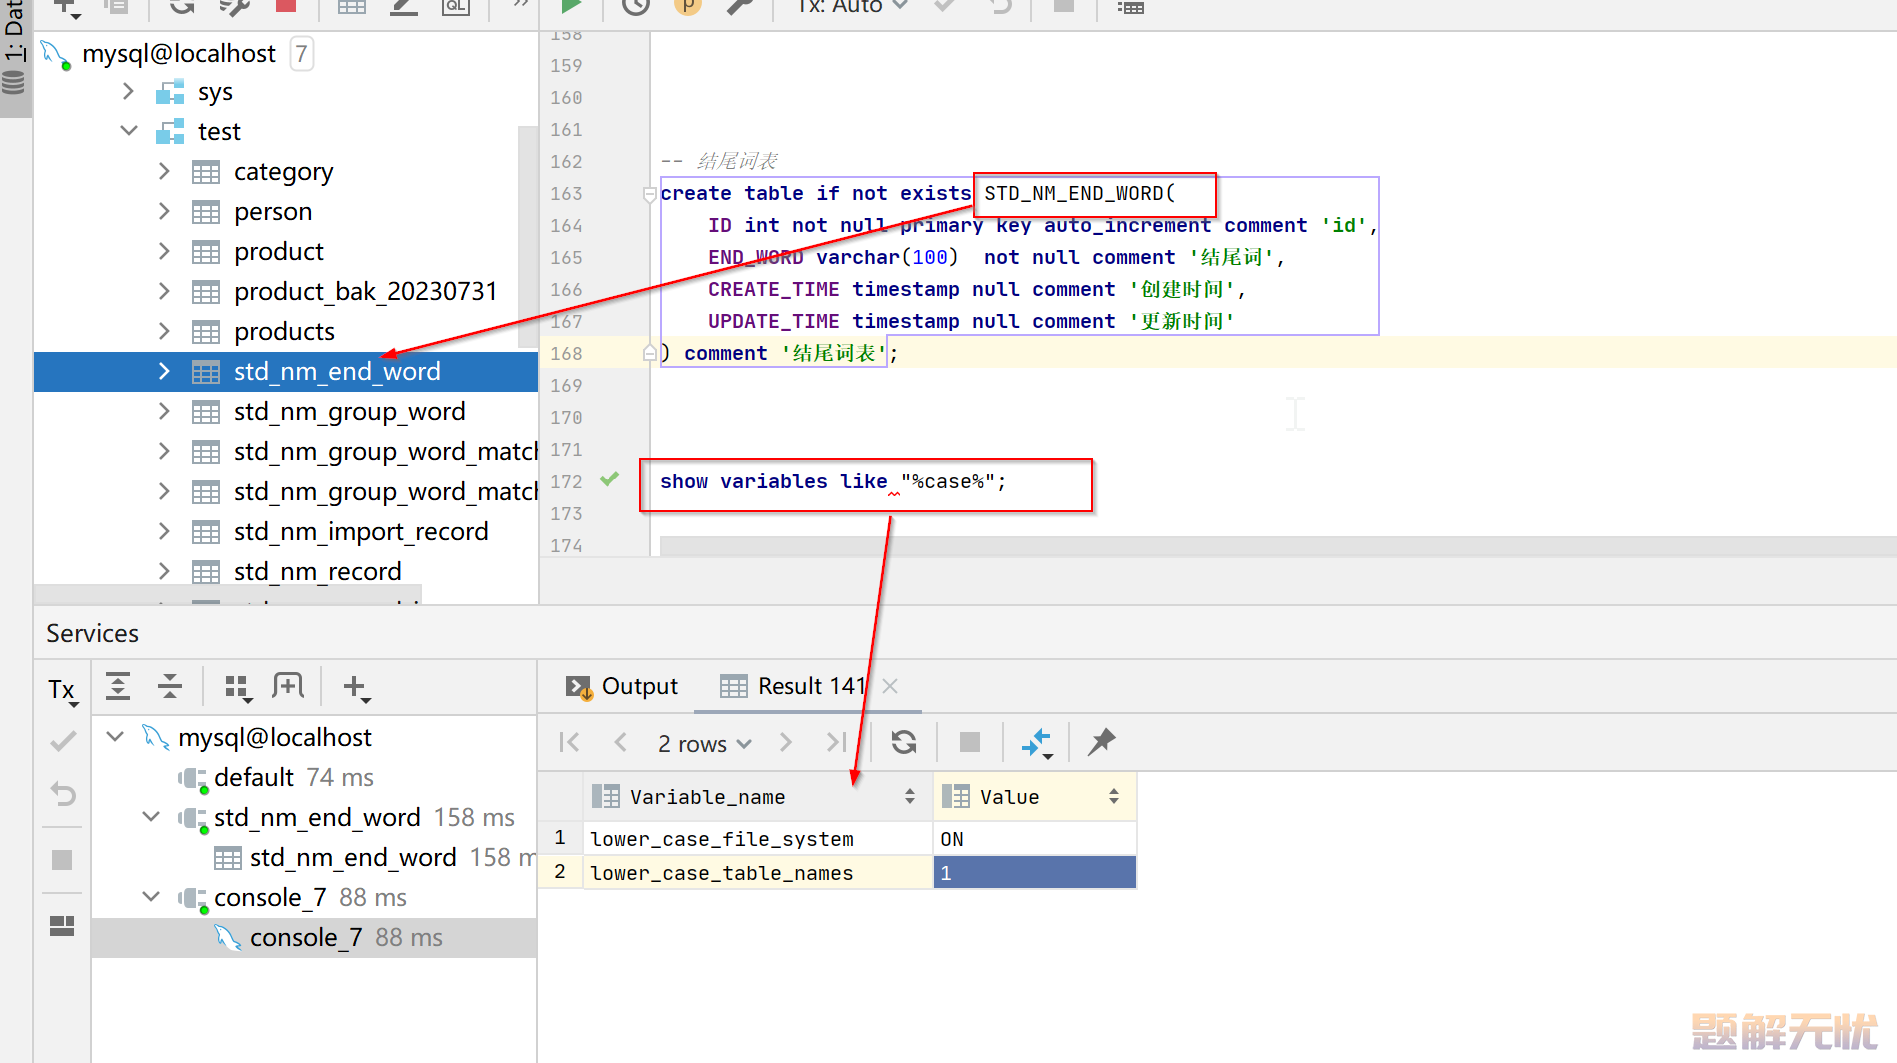Click the editor horizontal scrollbar
Viewport: 1897px width, 1063px height.
tap(1277, 546)
